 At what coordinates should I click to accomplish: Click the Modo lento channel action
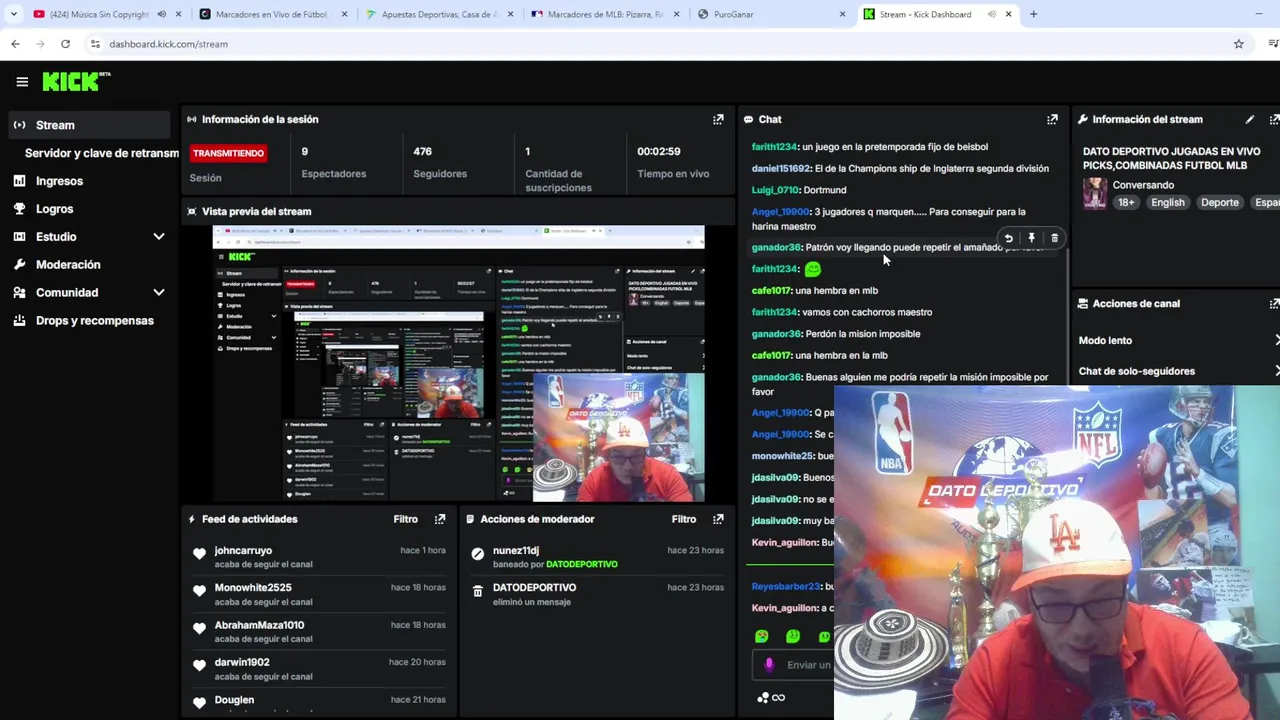[x=1104, y=341]
